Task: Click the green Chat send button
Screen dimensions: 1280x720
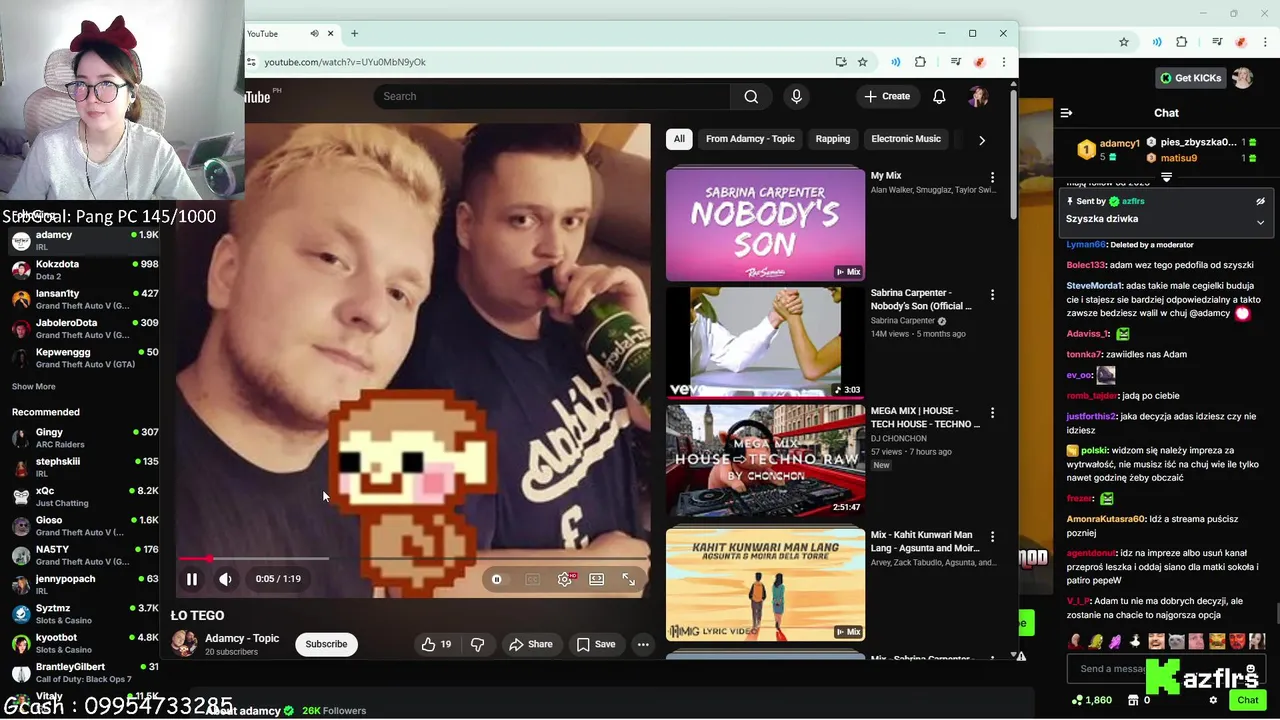Action: pyautogui.click(x=1247, y=700)
